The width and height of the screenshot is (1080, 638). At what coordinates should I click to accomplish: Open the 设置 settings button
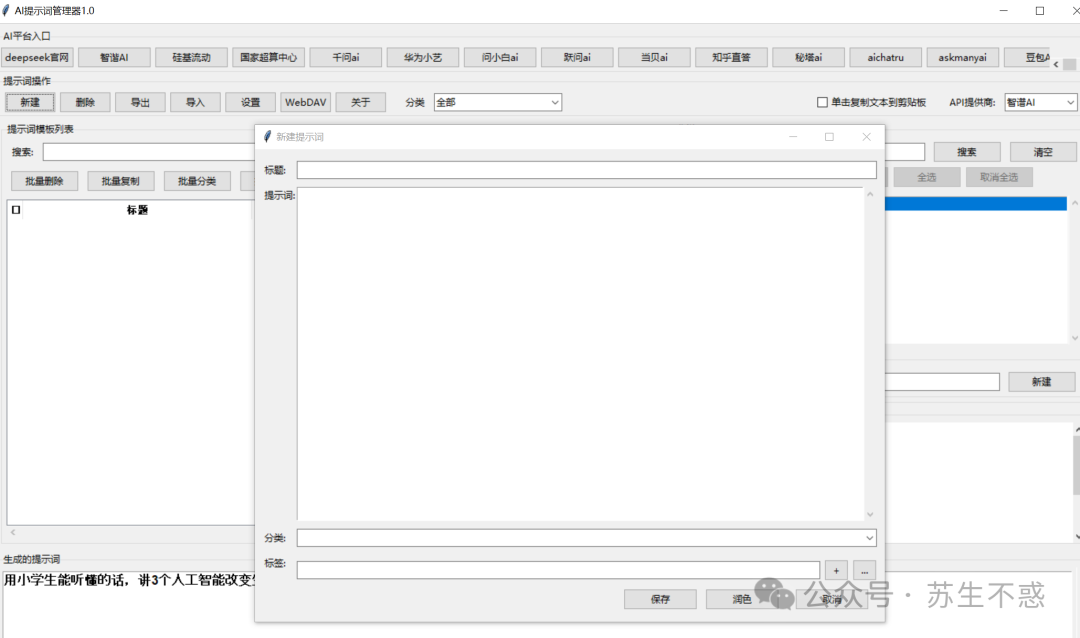[x=251, y=102]
